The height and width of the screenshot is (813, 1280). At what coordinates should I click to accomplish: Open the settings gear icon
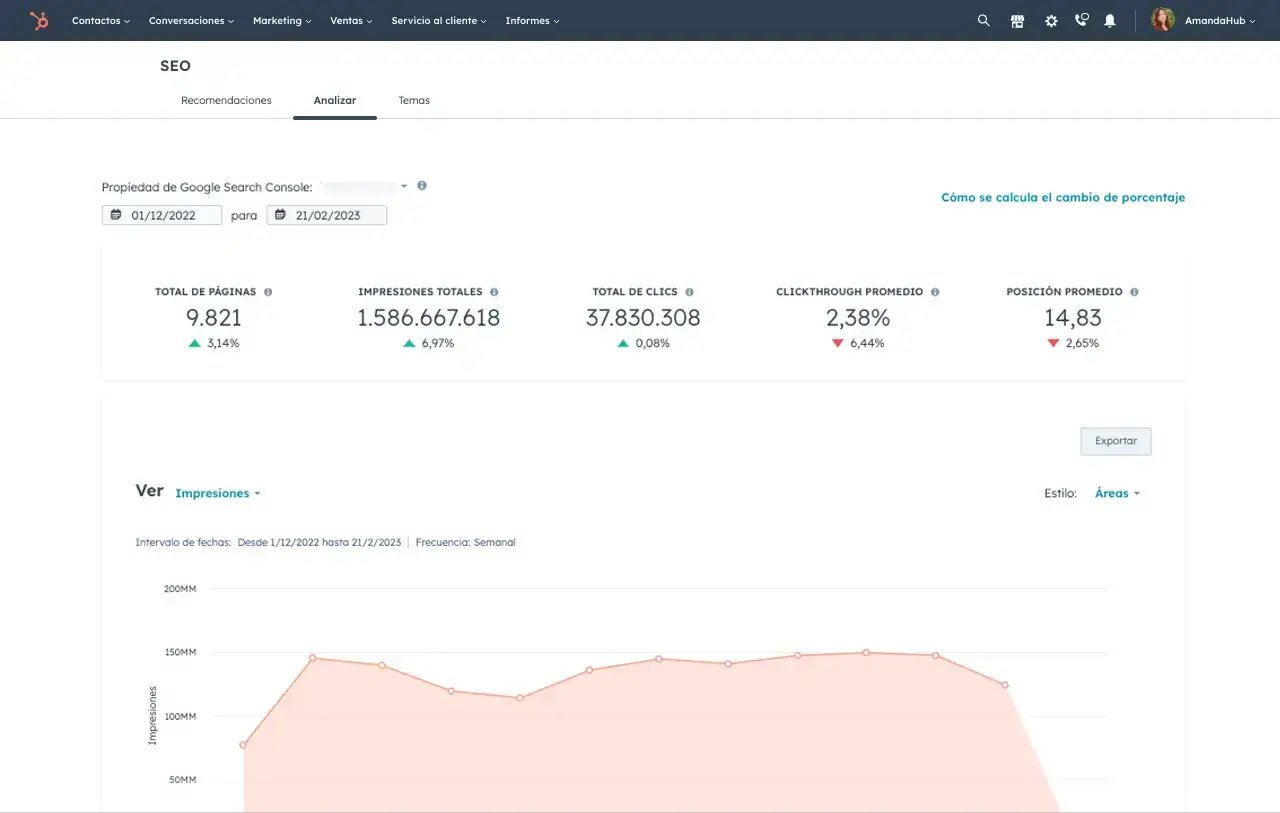point(1050,20)
